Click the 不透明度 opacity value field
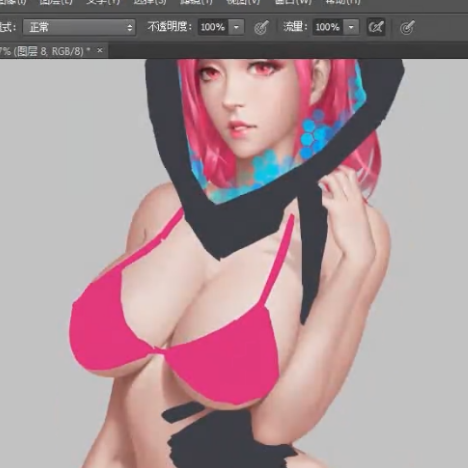Image resolution: width=468 pixels, height=468 pixels. click(213, 27)
